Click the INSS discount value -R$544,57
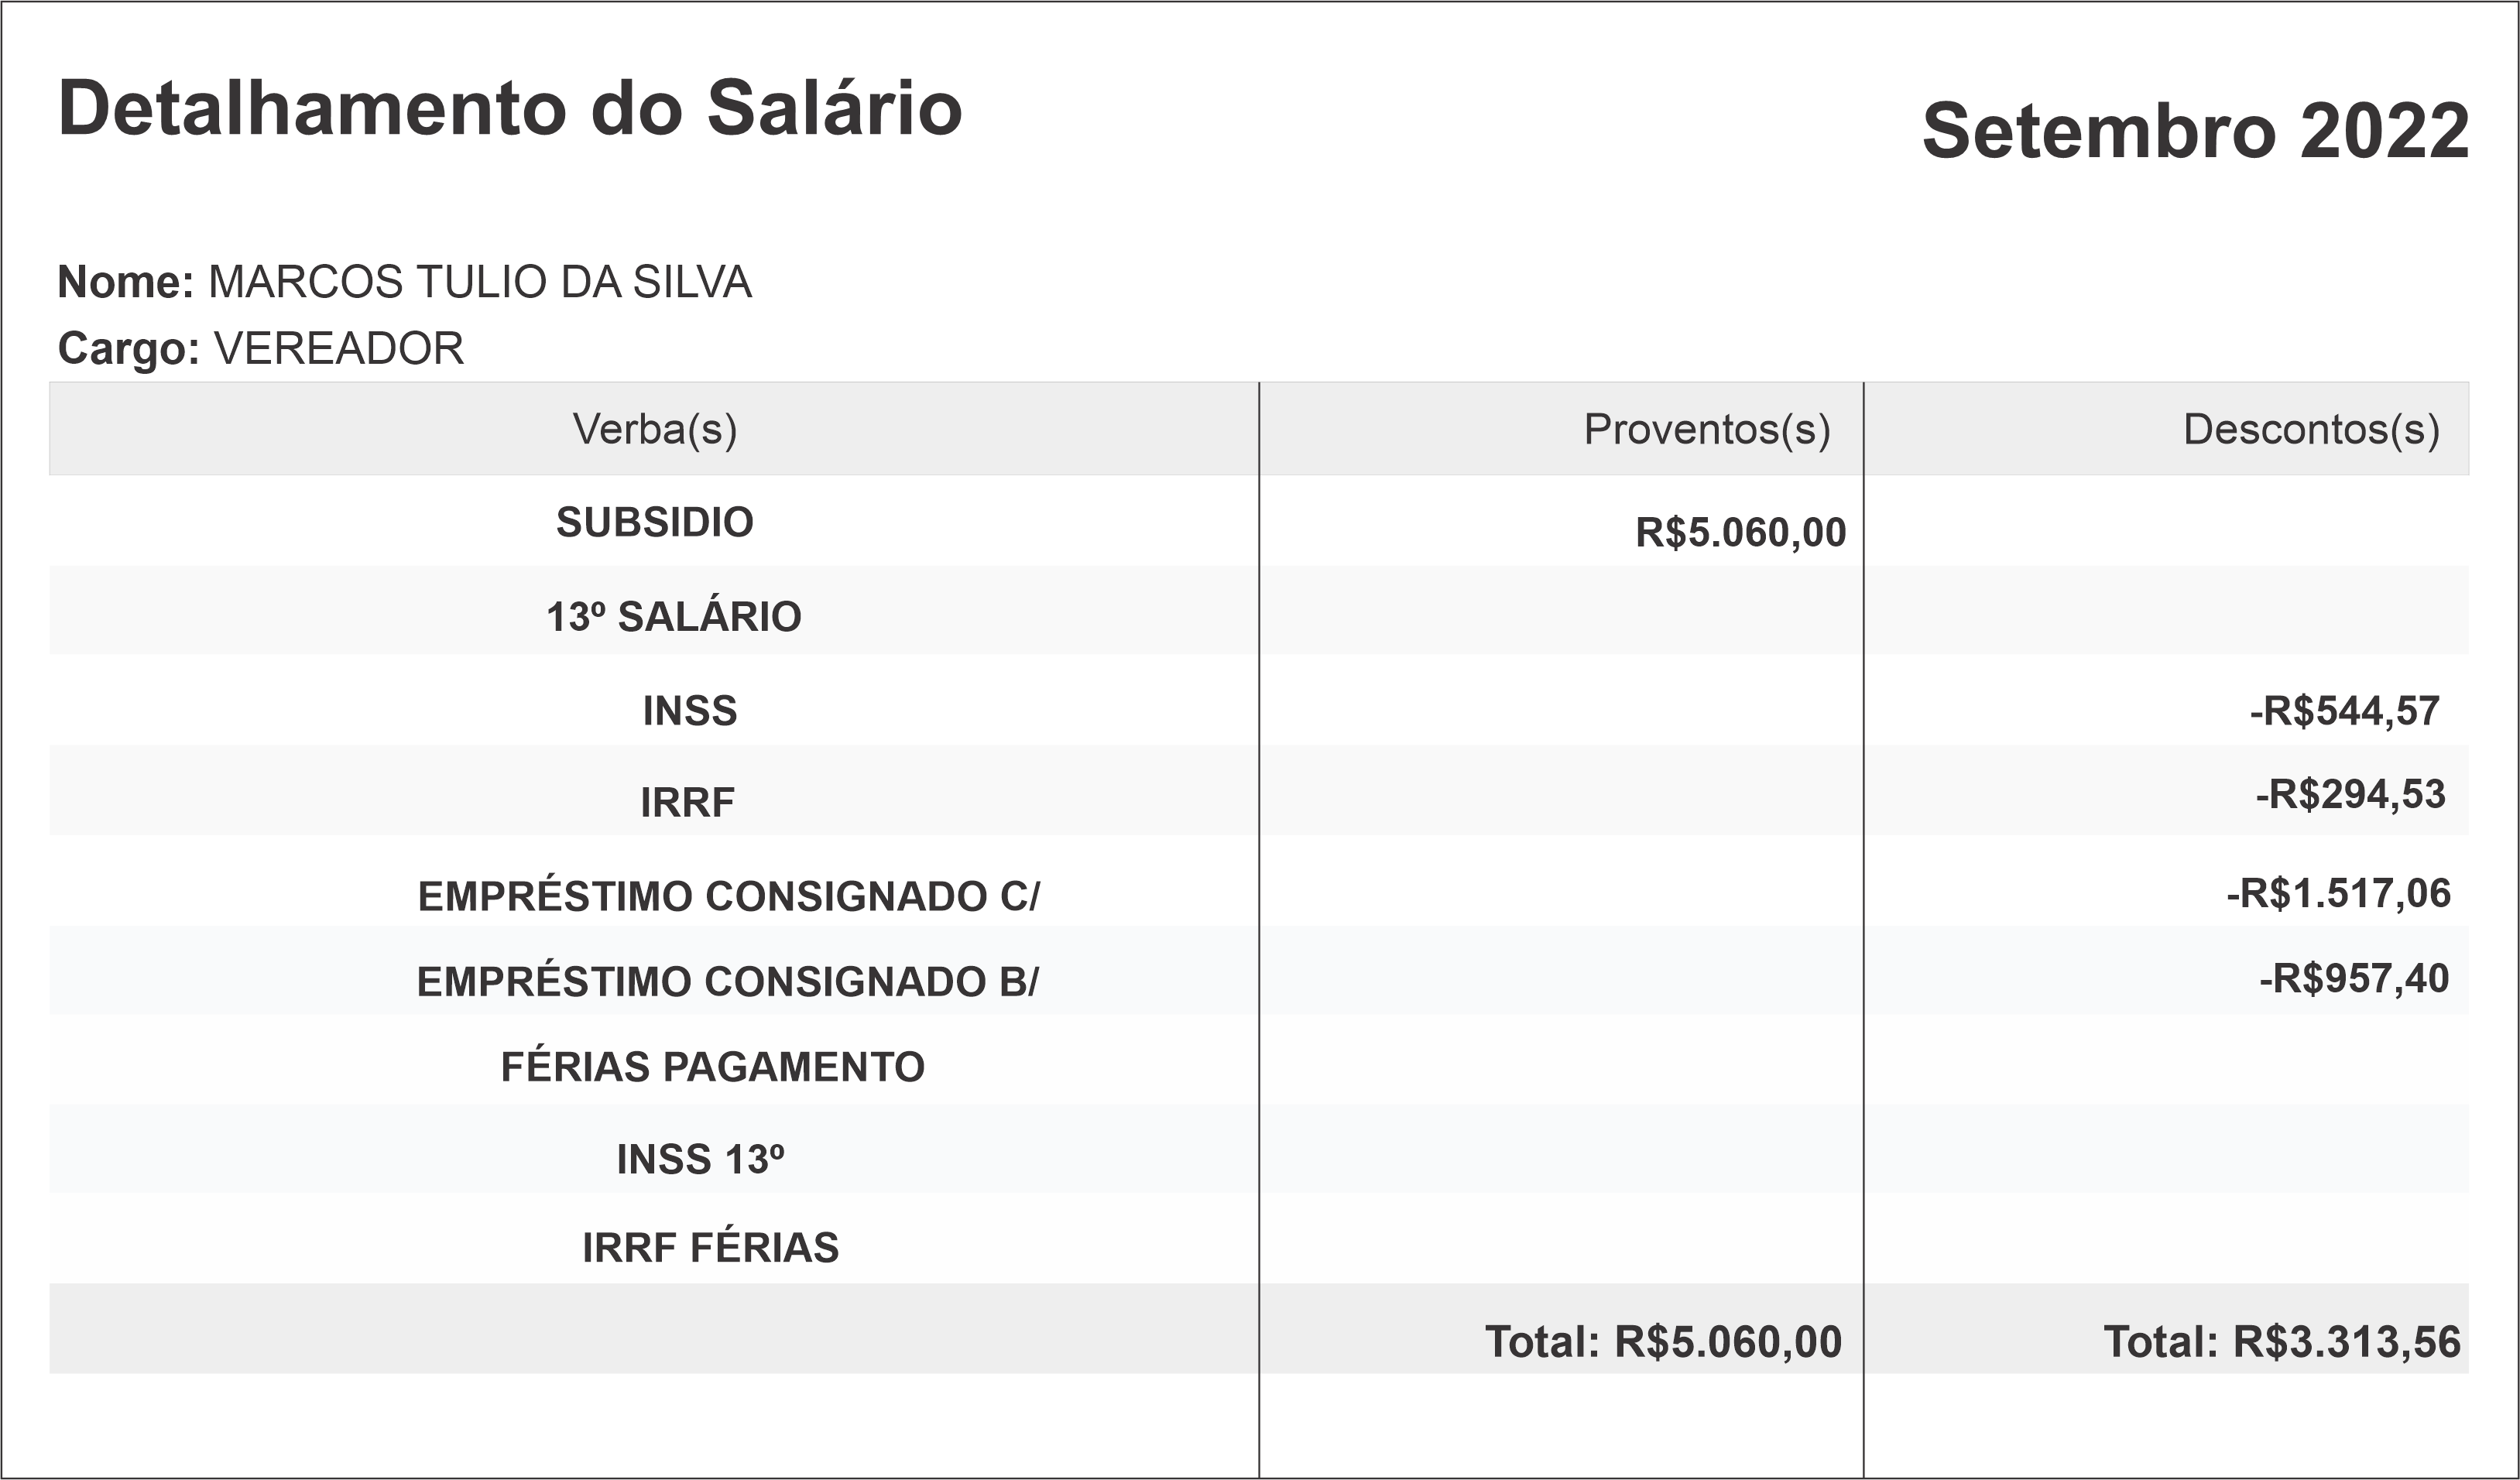This screenshot has width=2520, height=1480. pos(2344,711)
